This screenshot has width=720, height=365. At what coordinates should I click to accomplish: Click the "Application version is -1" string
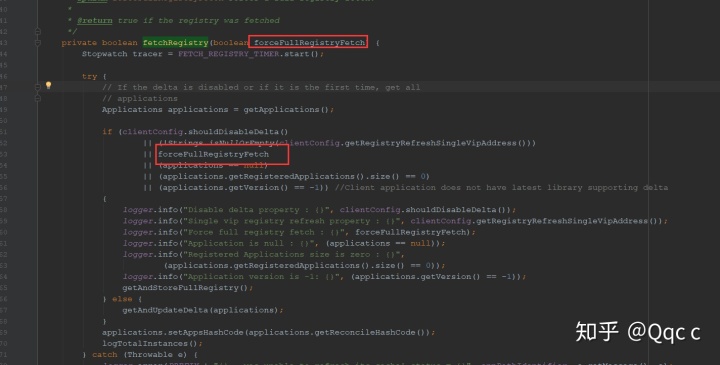coord(264,276)
